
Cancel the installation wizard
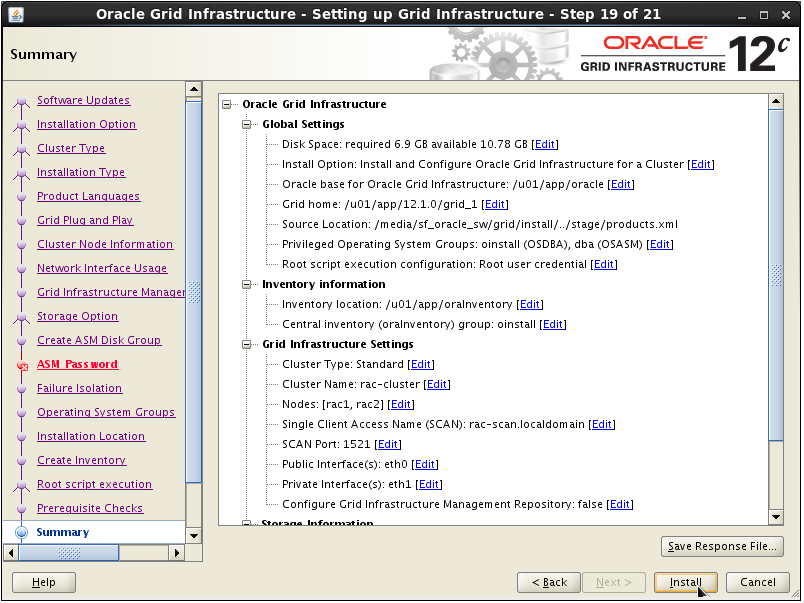click(x=757, y=582)
